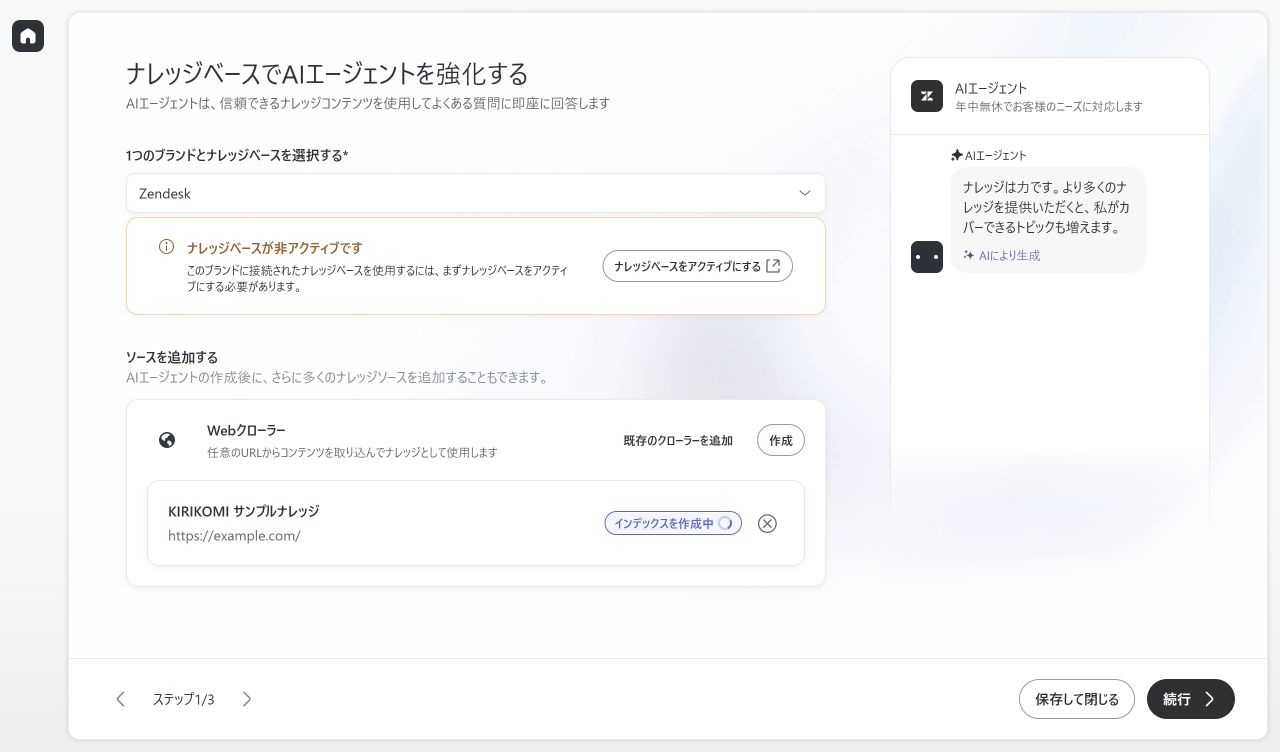Viewport: 1280px width, 752px height.
Task: Click the ソースを追加する heading
Action: coord(172,357)
